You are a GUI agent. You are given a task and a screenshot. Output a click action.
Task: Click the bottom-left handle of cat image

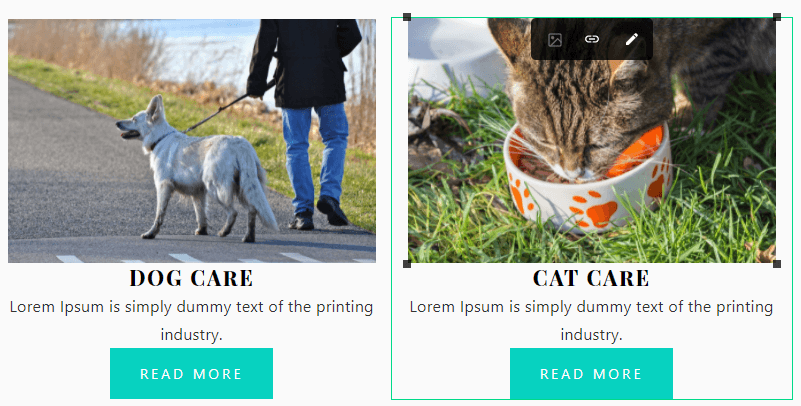coord(407,264)
